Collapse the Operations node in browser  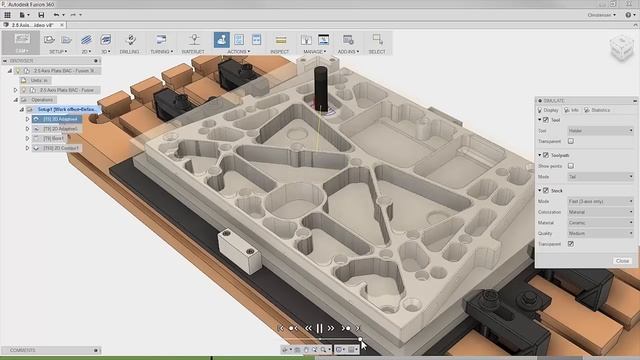[x=16, y=100]
